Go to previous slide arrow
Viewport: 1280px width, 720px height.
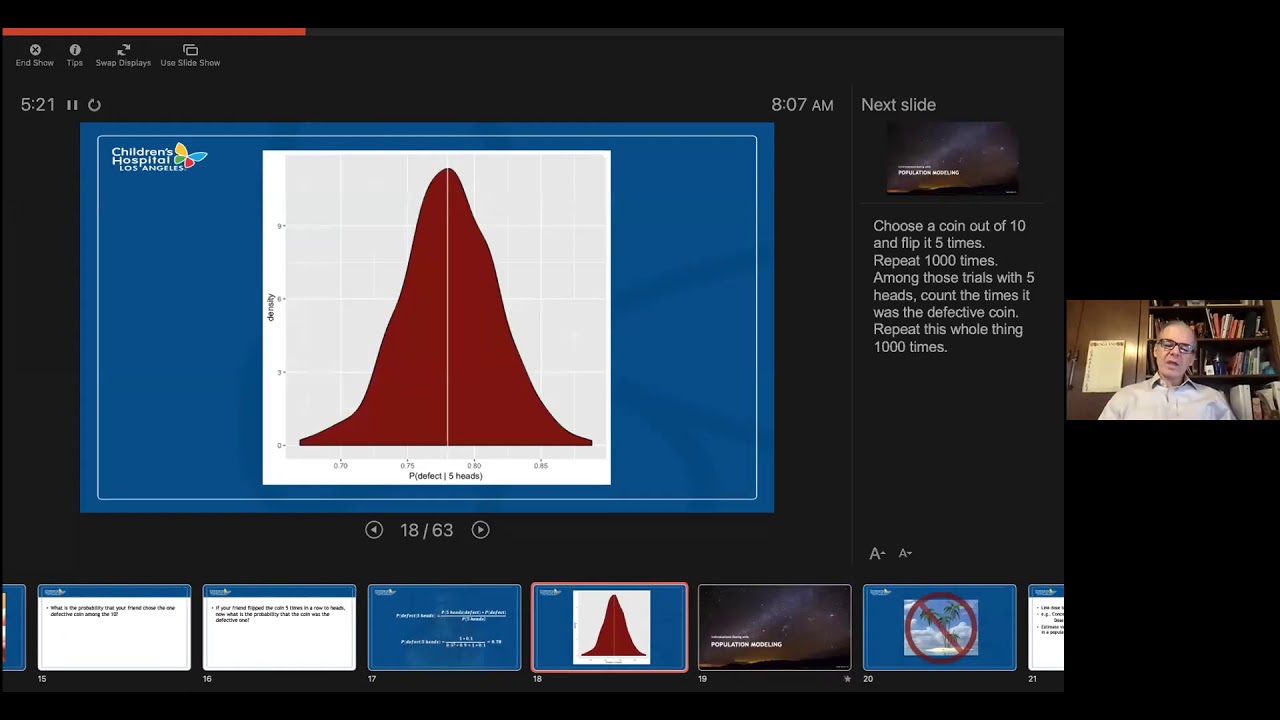[374, 530]
